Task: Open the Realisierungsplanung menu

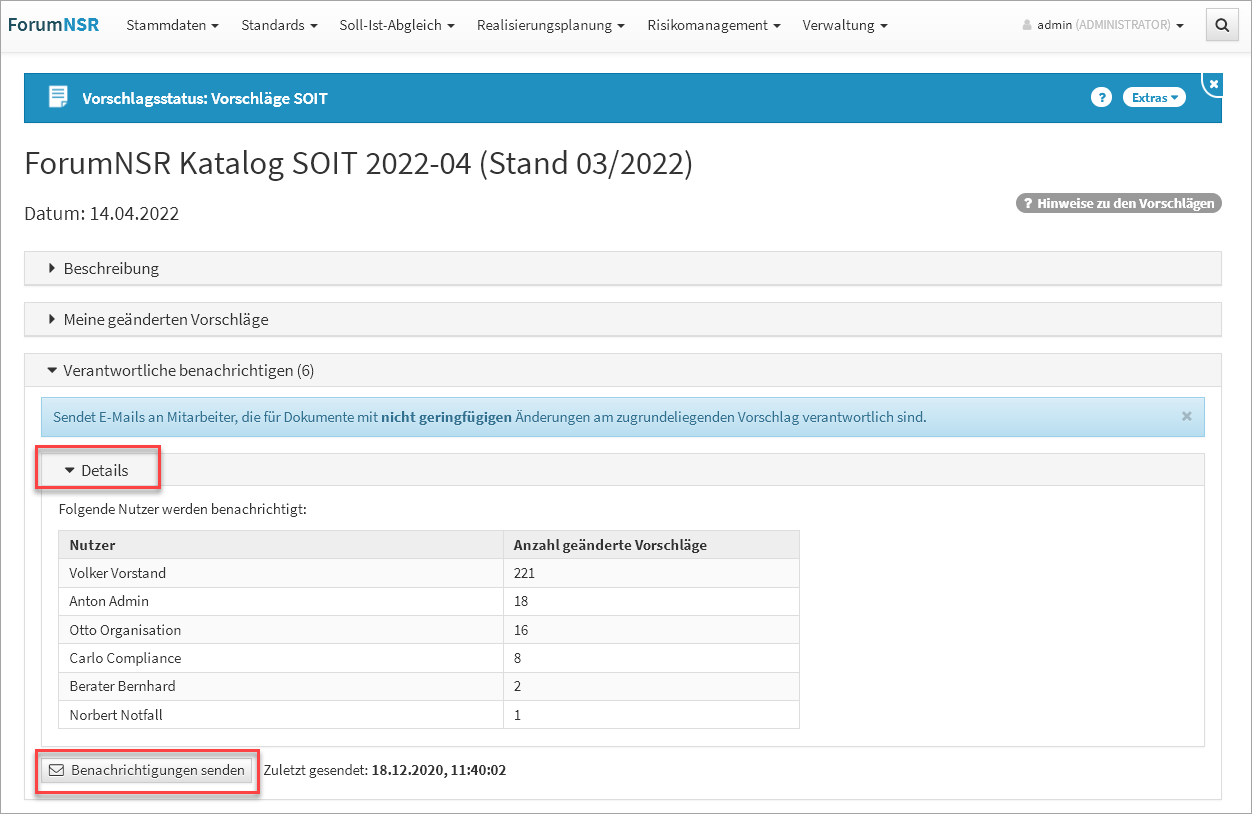Action: coord(550,25)
